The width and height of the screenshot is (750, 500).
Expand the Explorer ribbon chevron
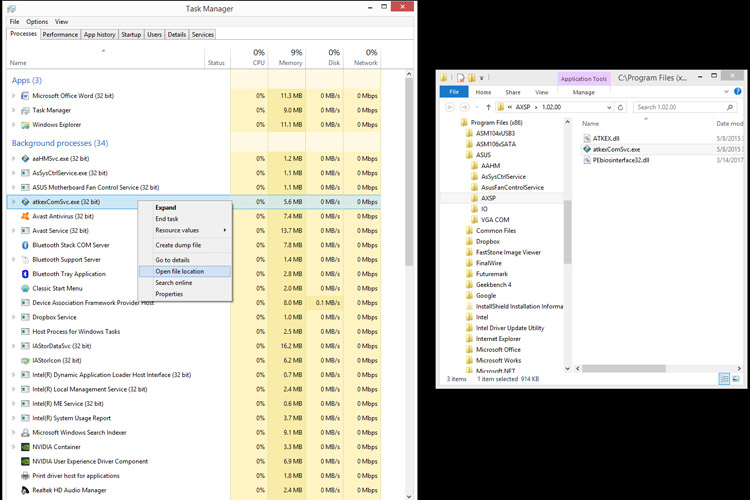[726, 91]
